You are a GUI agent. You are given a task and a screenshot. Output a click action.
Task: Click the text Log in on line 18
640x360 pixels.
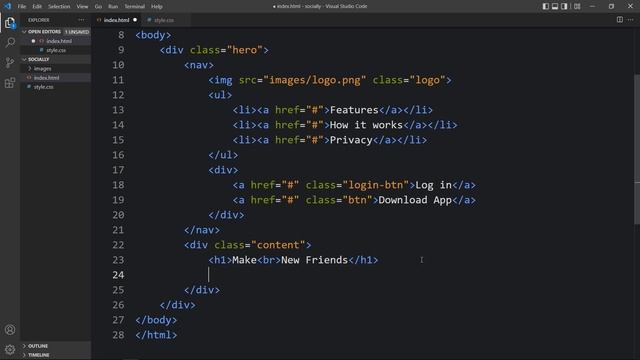pos(433,185)
